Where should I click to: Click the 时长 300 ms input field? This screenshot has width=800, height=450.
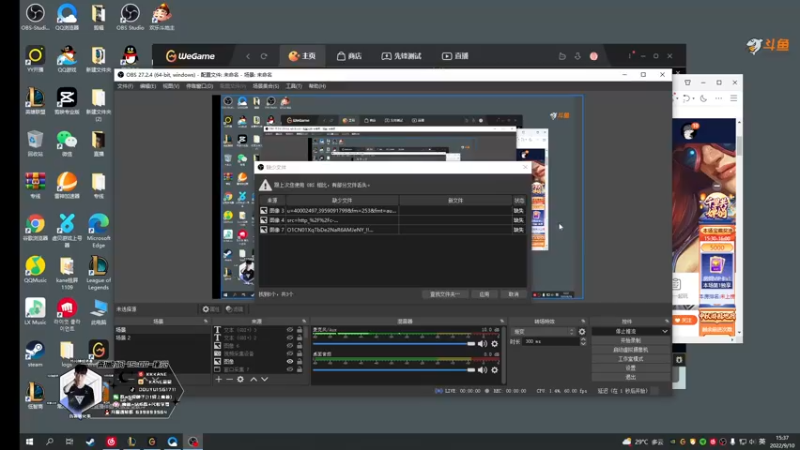click(x=551, y=342)
